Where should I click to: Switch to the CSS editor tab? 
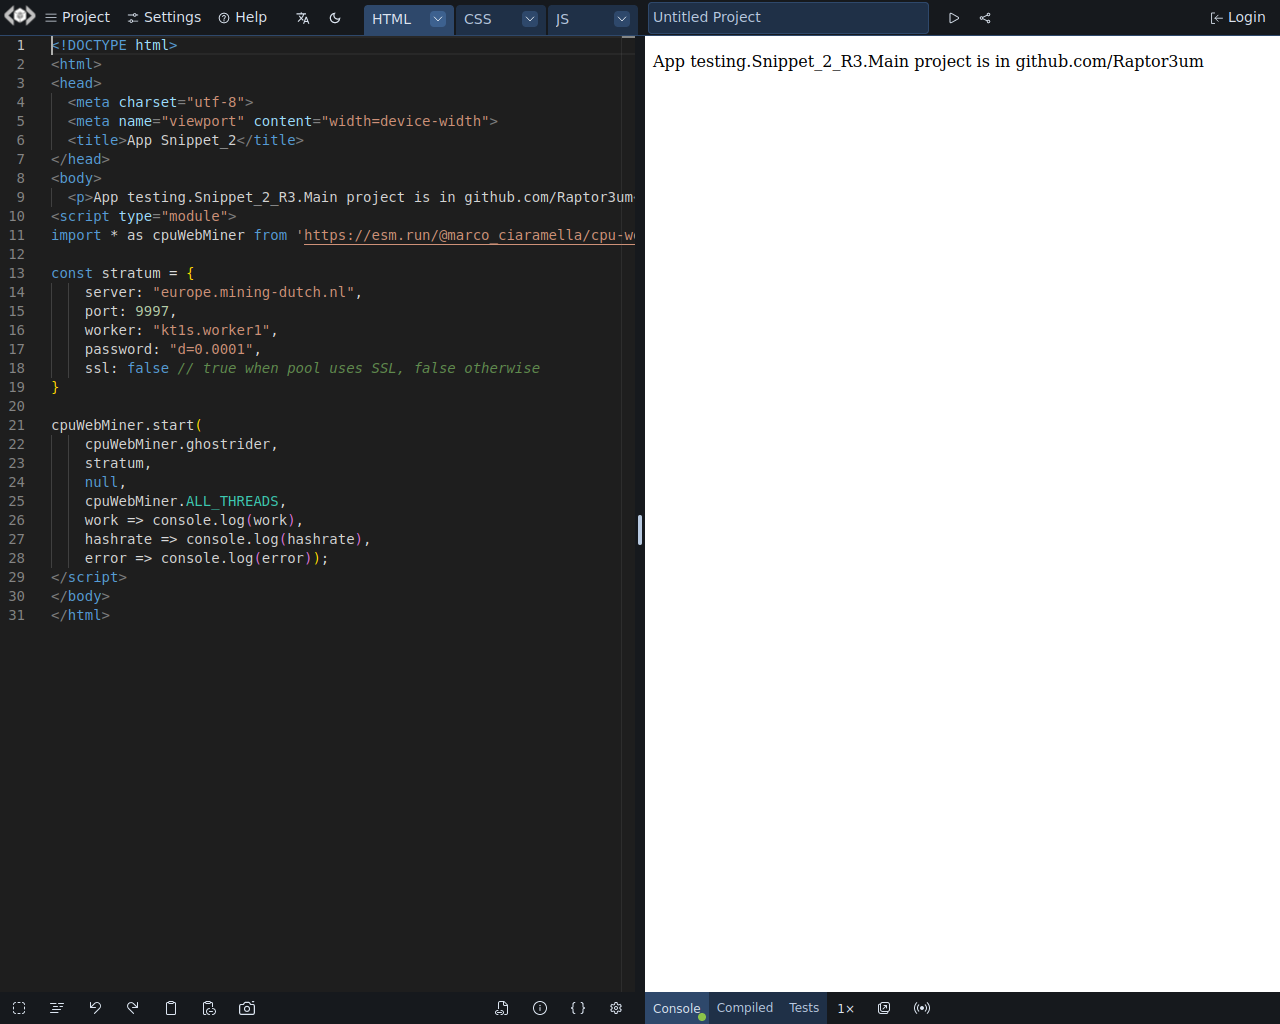coord(478,19)
